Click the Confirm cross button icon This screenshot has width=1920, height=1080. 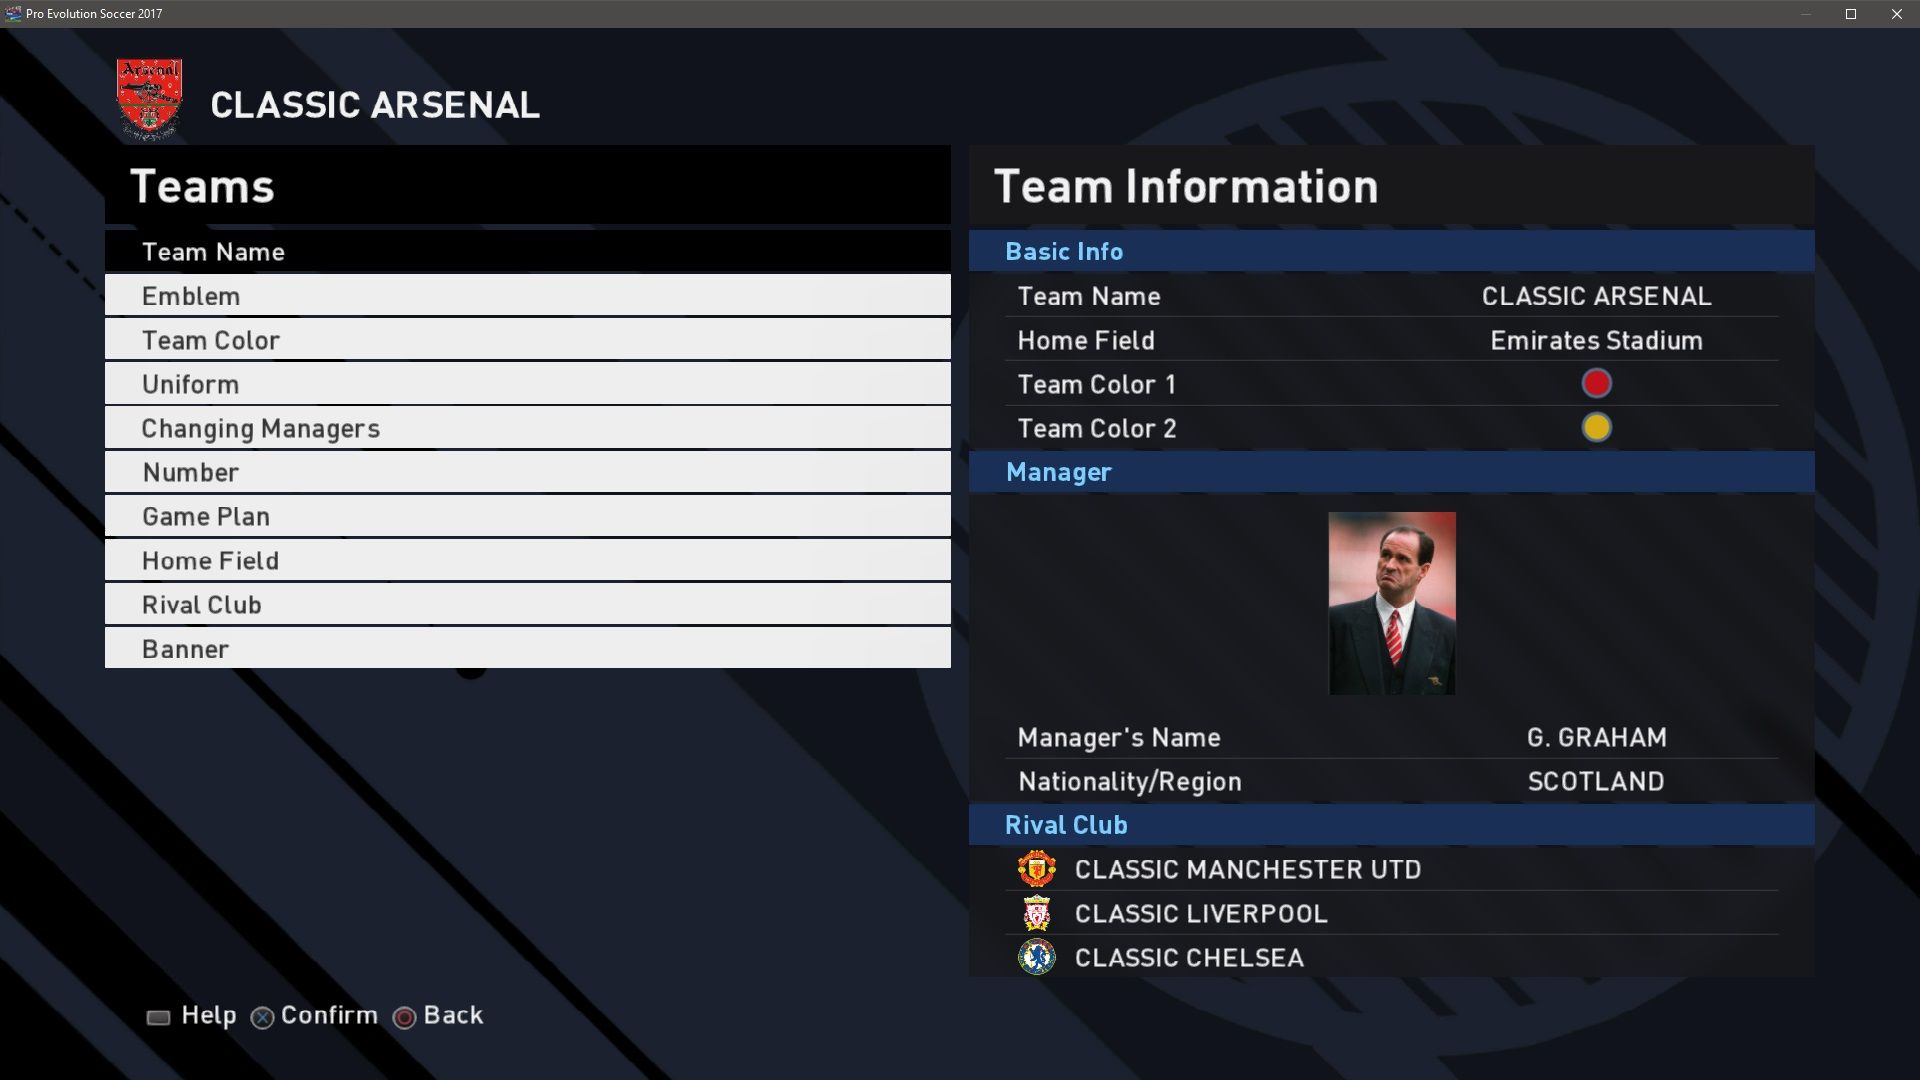tap(262, 1017)
